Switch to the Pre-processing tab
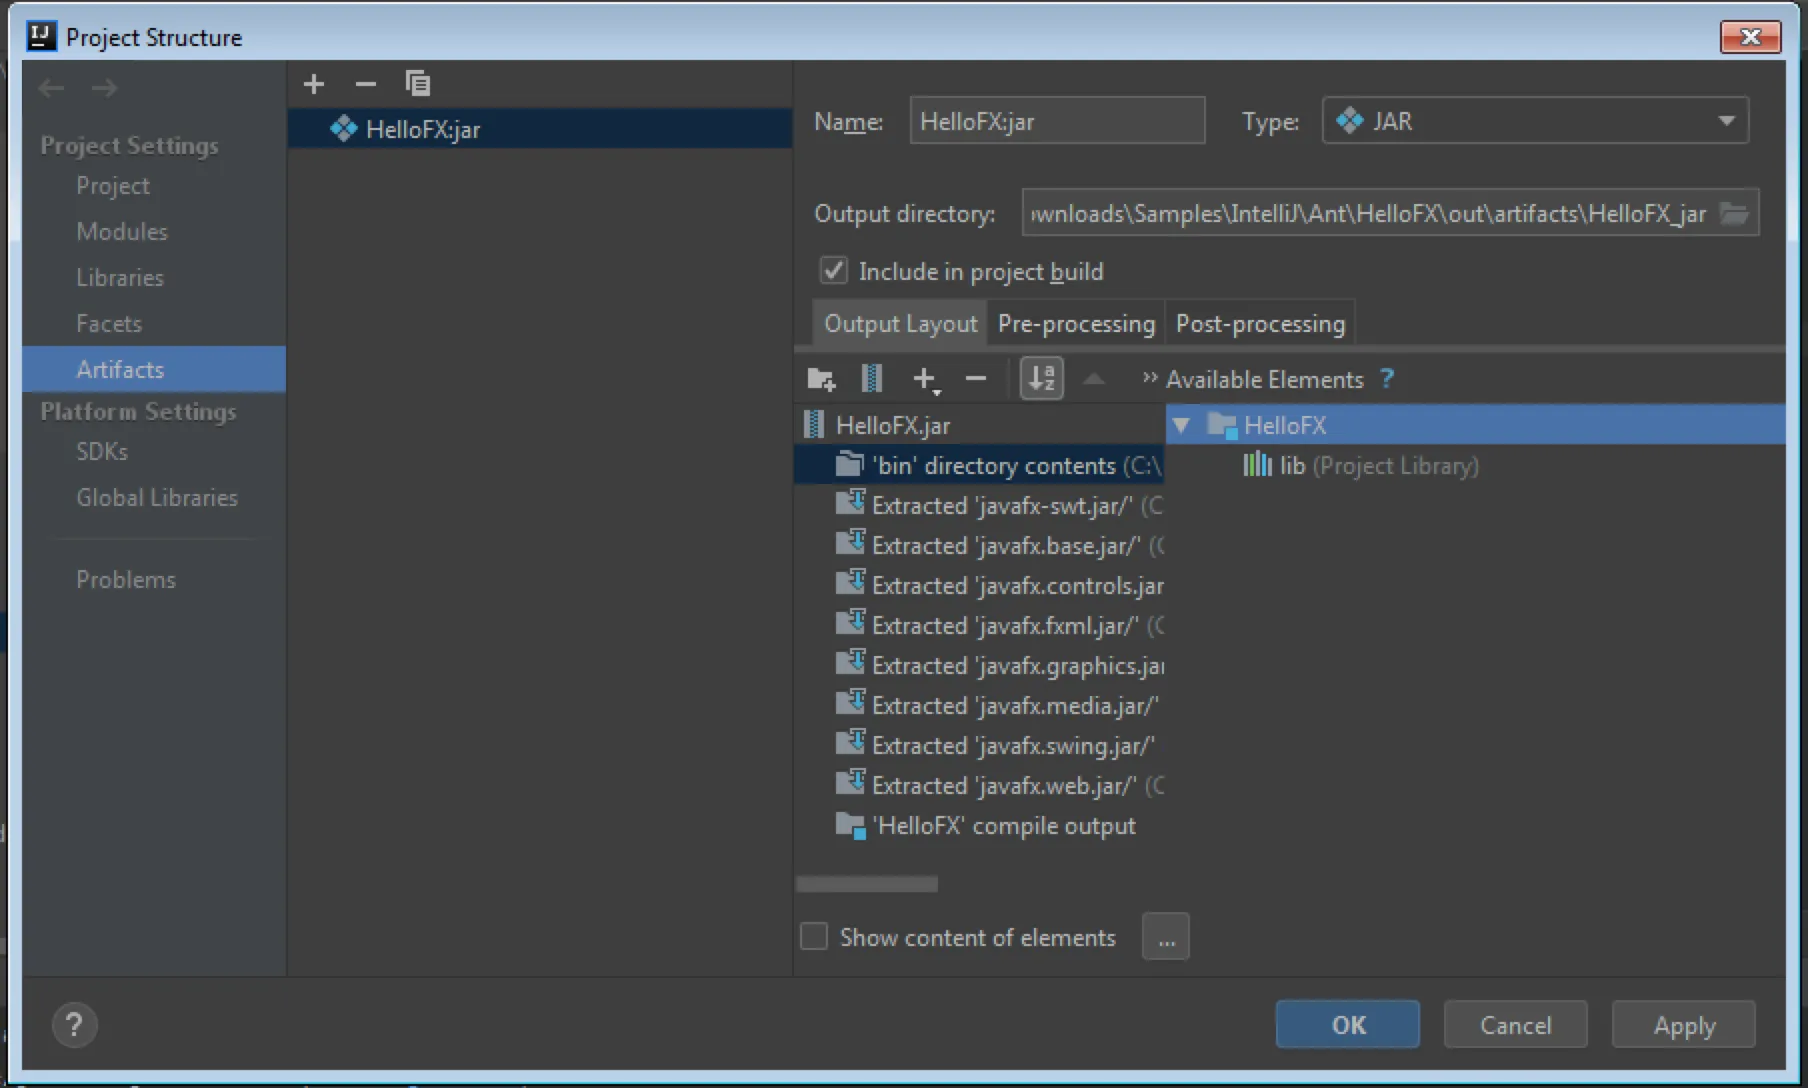 coord(1076,324)
